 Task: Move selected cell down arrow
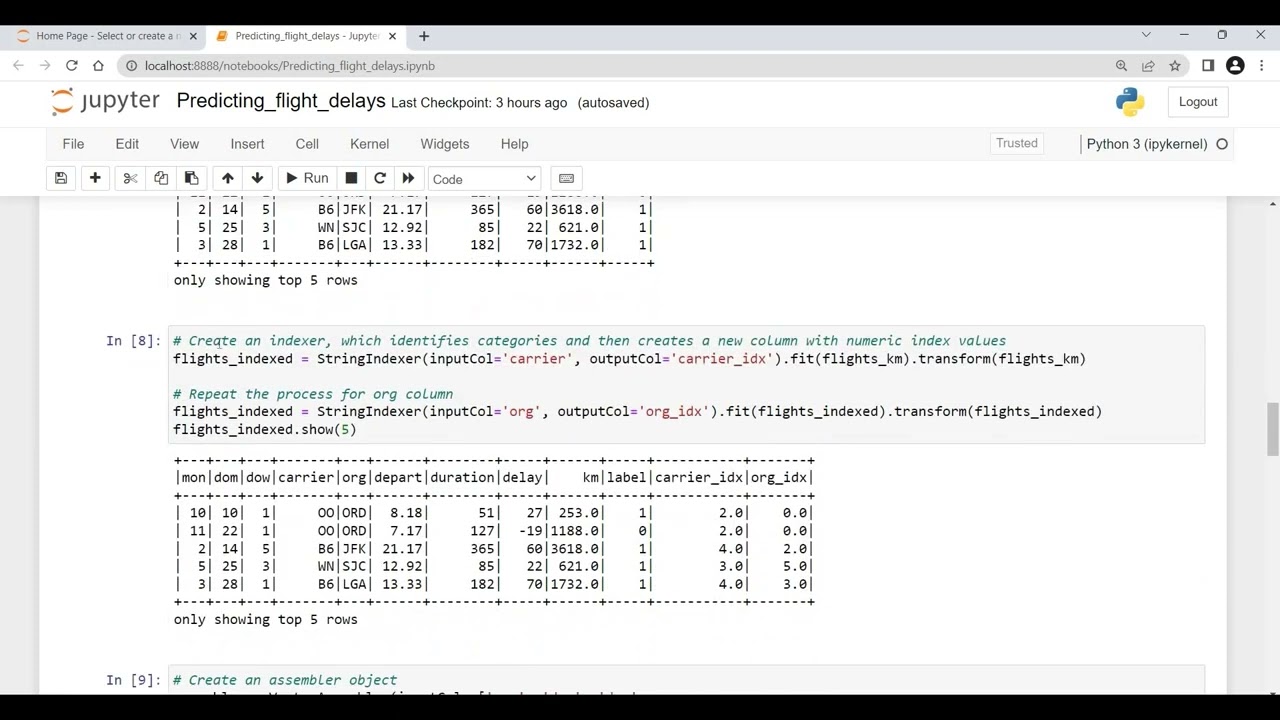tap(257, 178)
